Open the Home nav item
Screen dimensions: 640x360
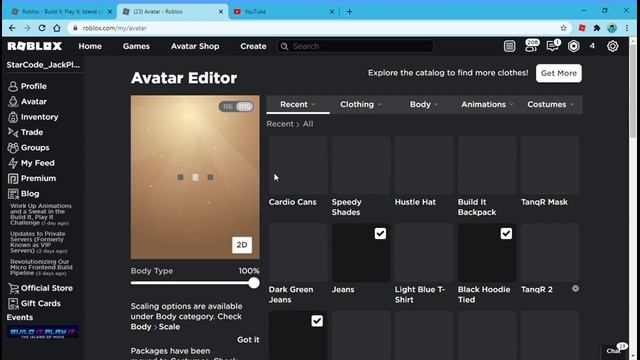pyautogui.click(x=90, y=46)
